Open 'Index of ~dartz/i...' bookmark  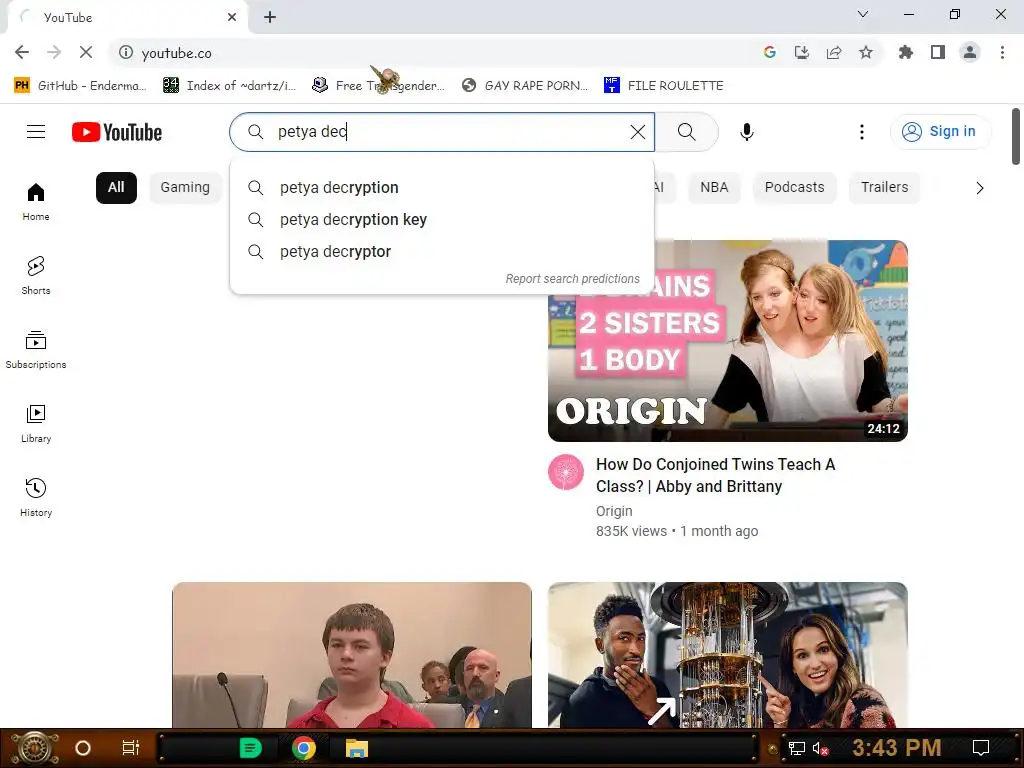(229, 86)
